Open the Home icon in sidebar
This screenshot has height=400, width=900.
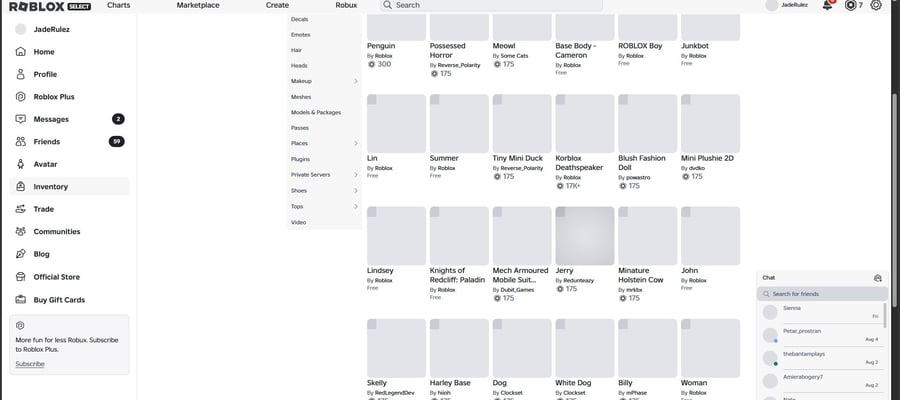pos(21,52)
